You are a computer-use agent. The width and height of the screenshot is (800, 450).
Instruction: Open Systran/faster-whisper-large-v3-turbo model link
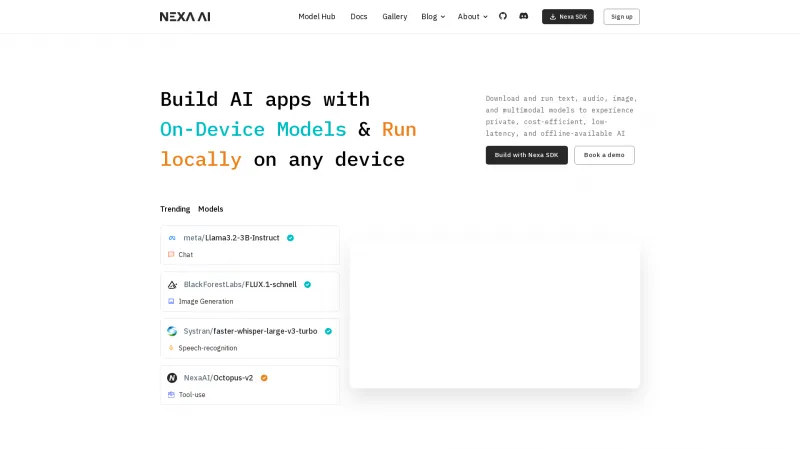click(x=250, y=331)
